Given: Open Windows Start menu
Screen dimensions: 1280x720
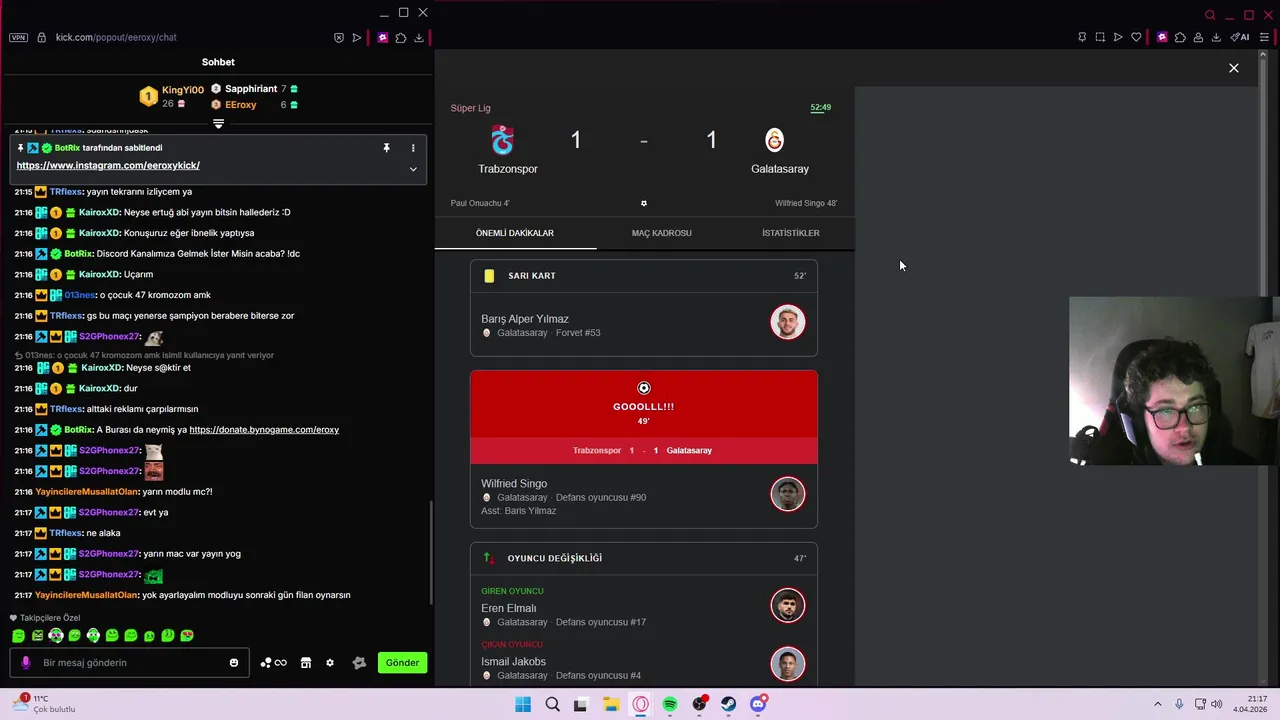Looking at the screenshot, I should pos(523,704).
